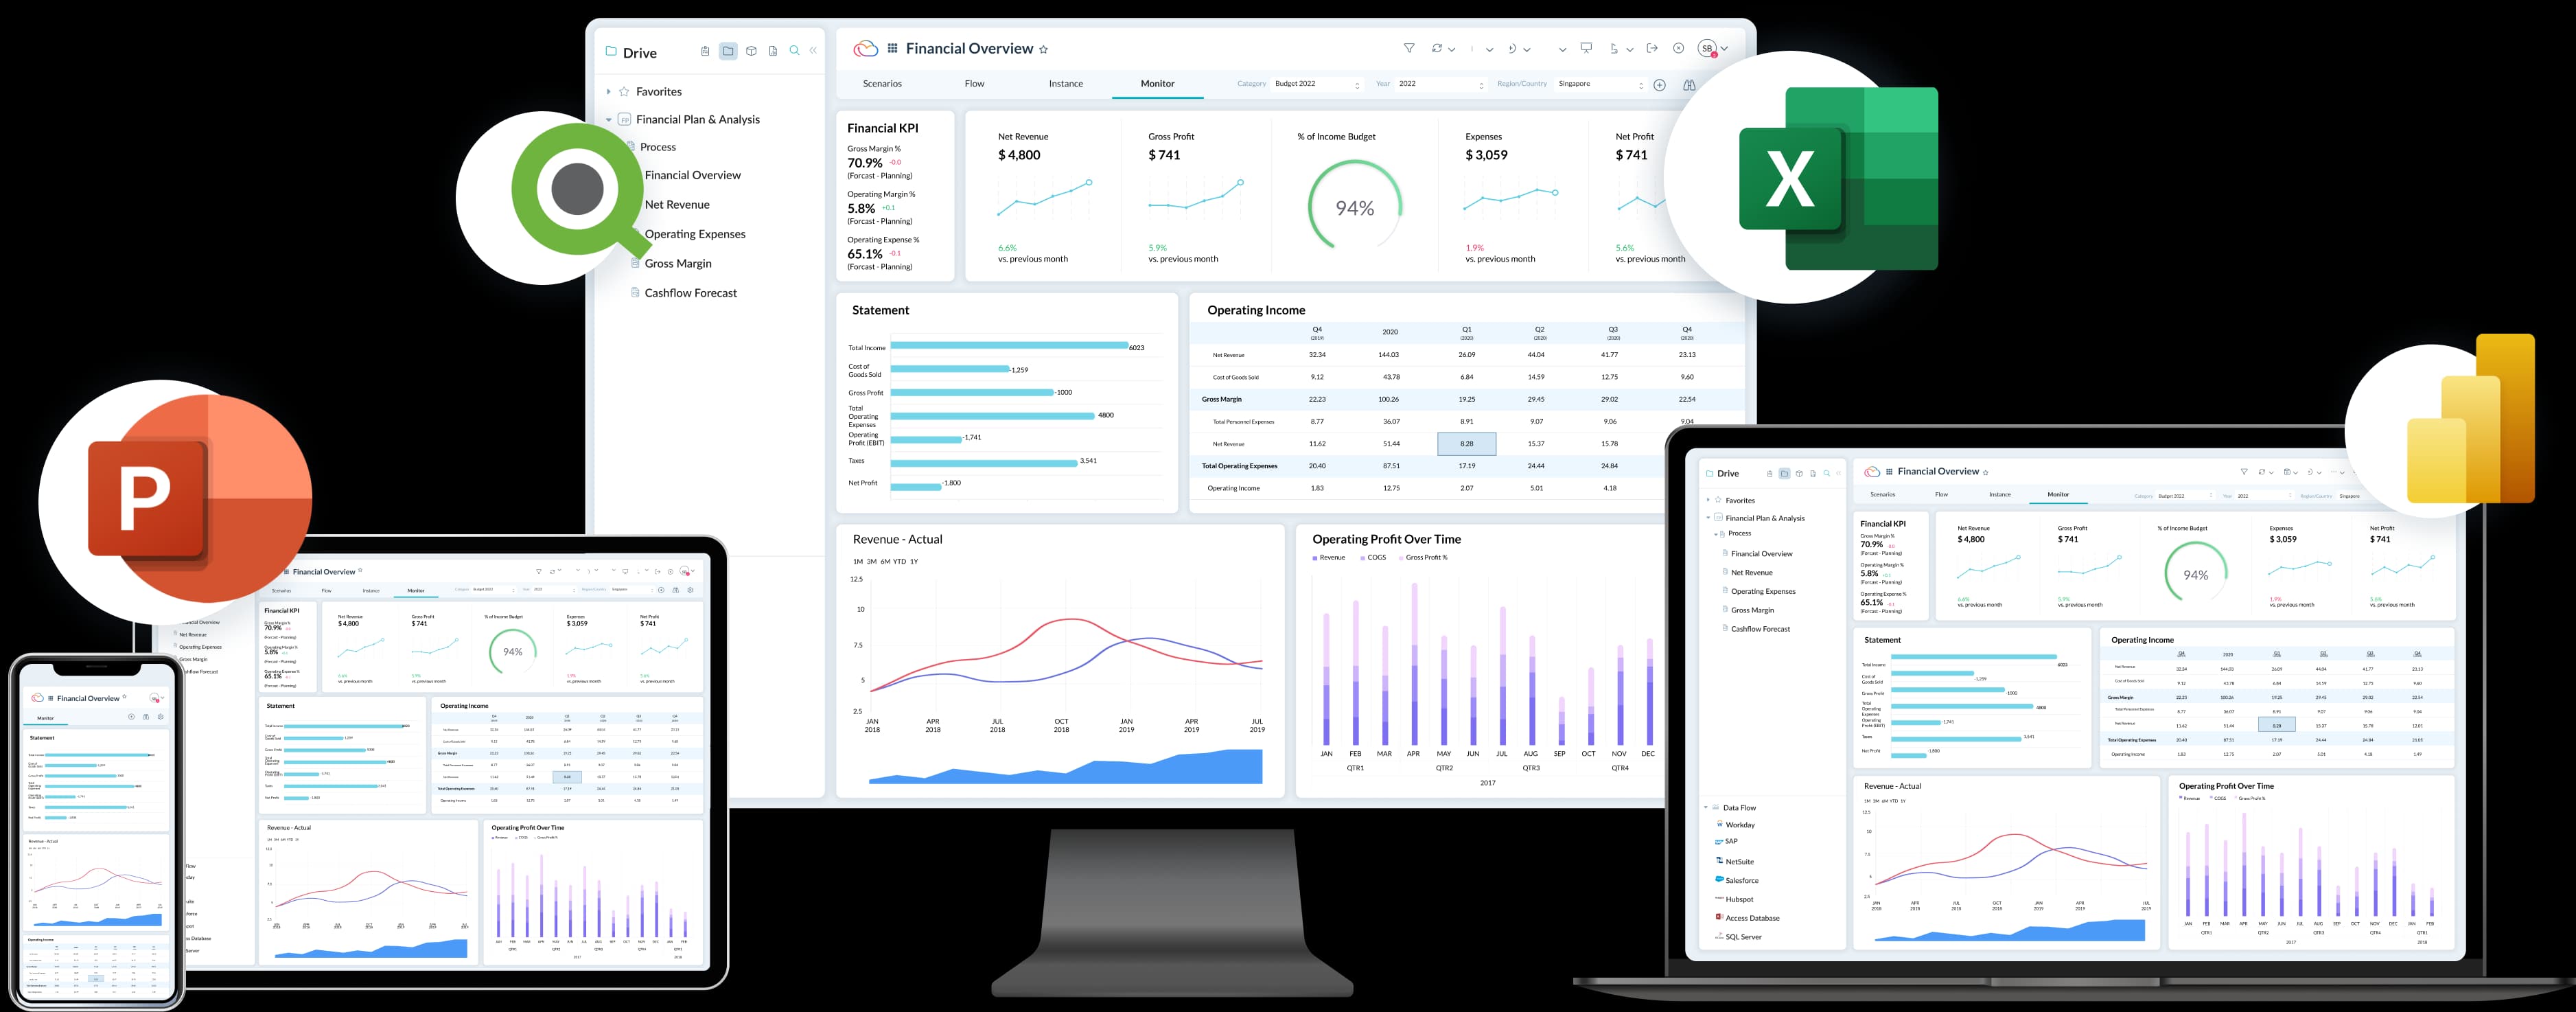Open the Flow tab on the center monitor

tap(974, 84)
